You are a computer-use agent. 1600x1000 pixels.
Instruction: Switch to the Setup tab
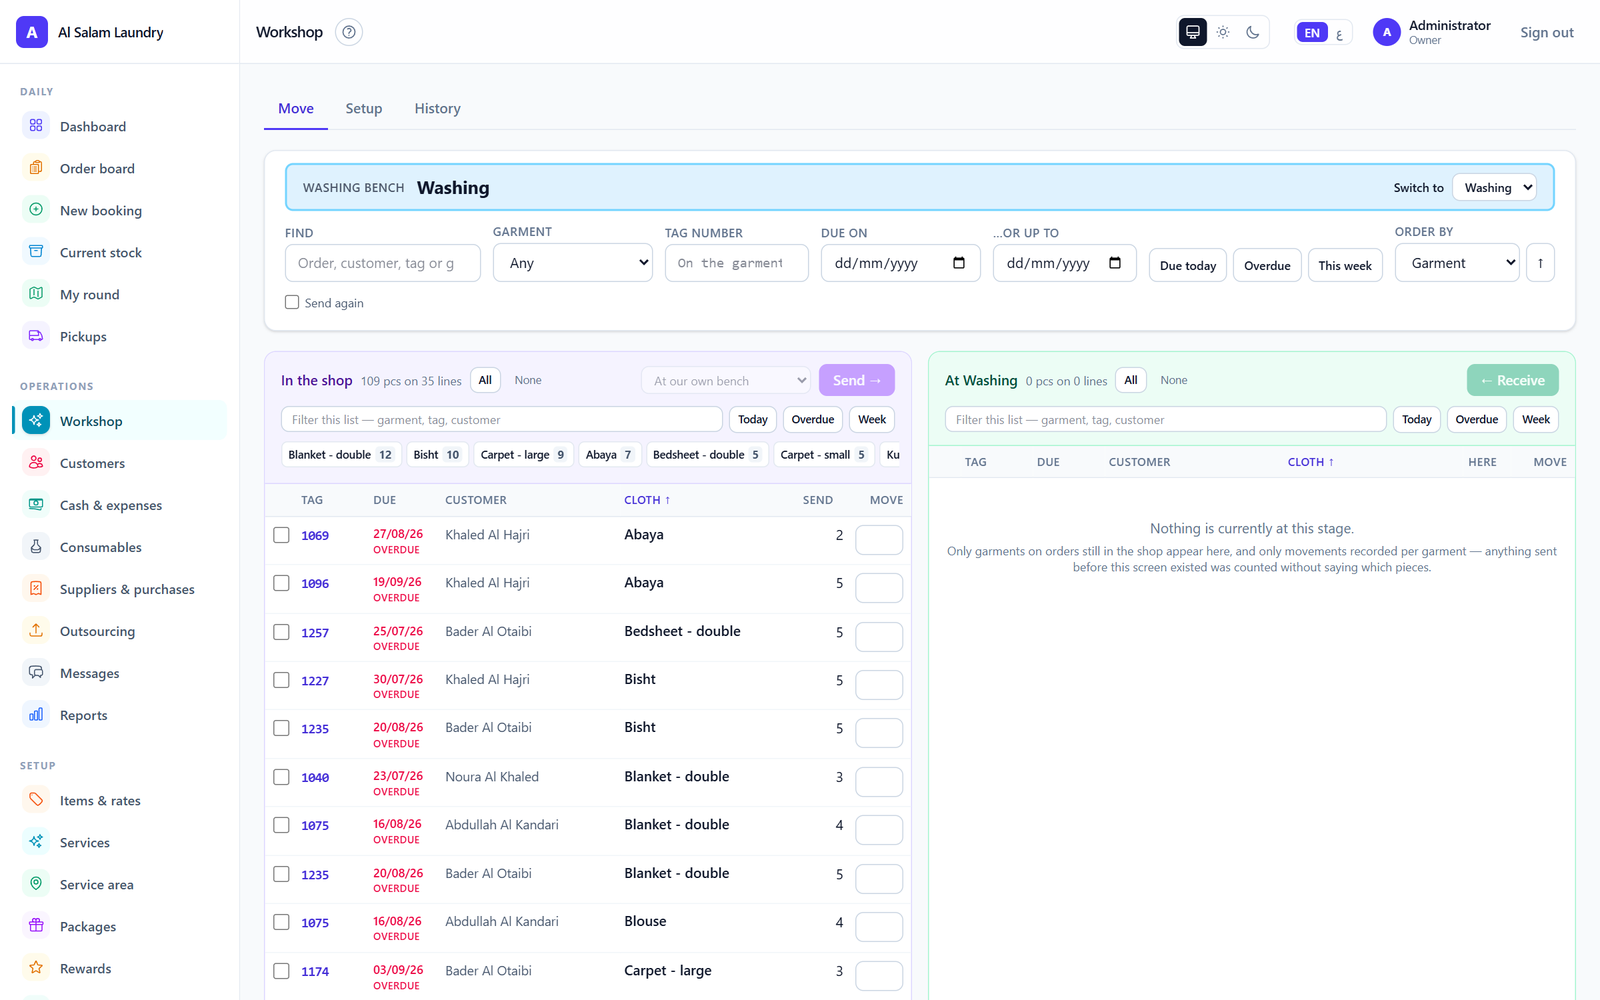tap(364, 109)
